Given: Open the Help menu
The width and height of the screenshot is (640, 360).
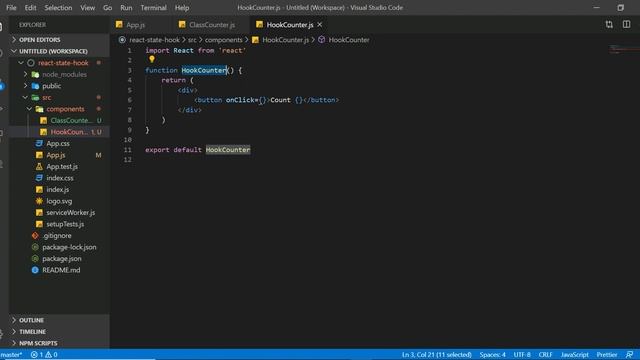Looking at the screenshot, I should 182,8.
